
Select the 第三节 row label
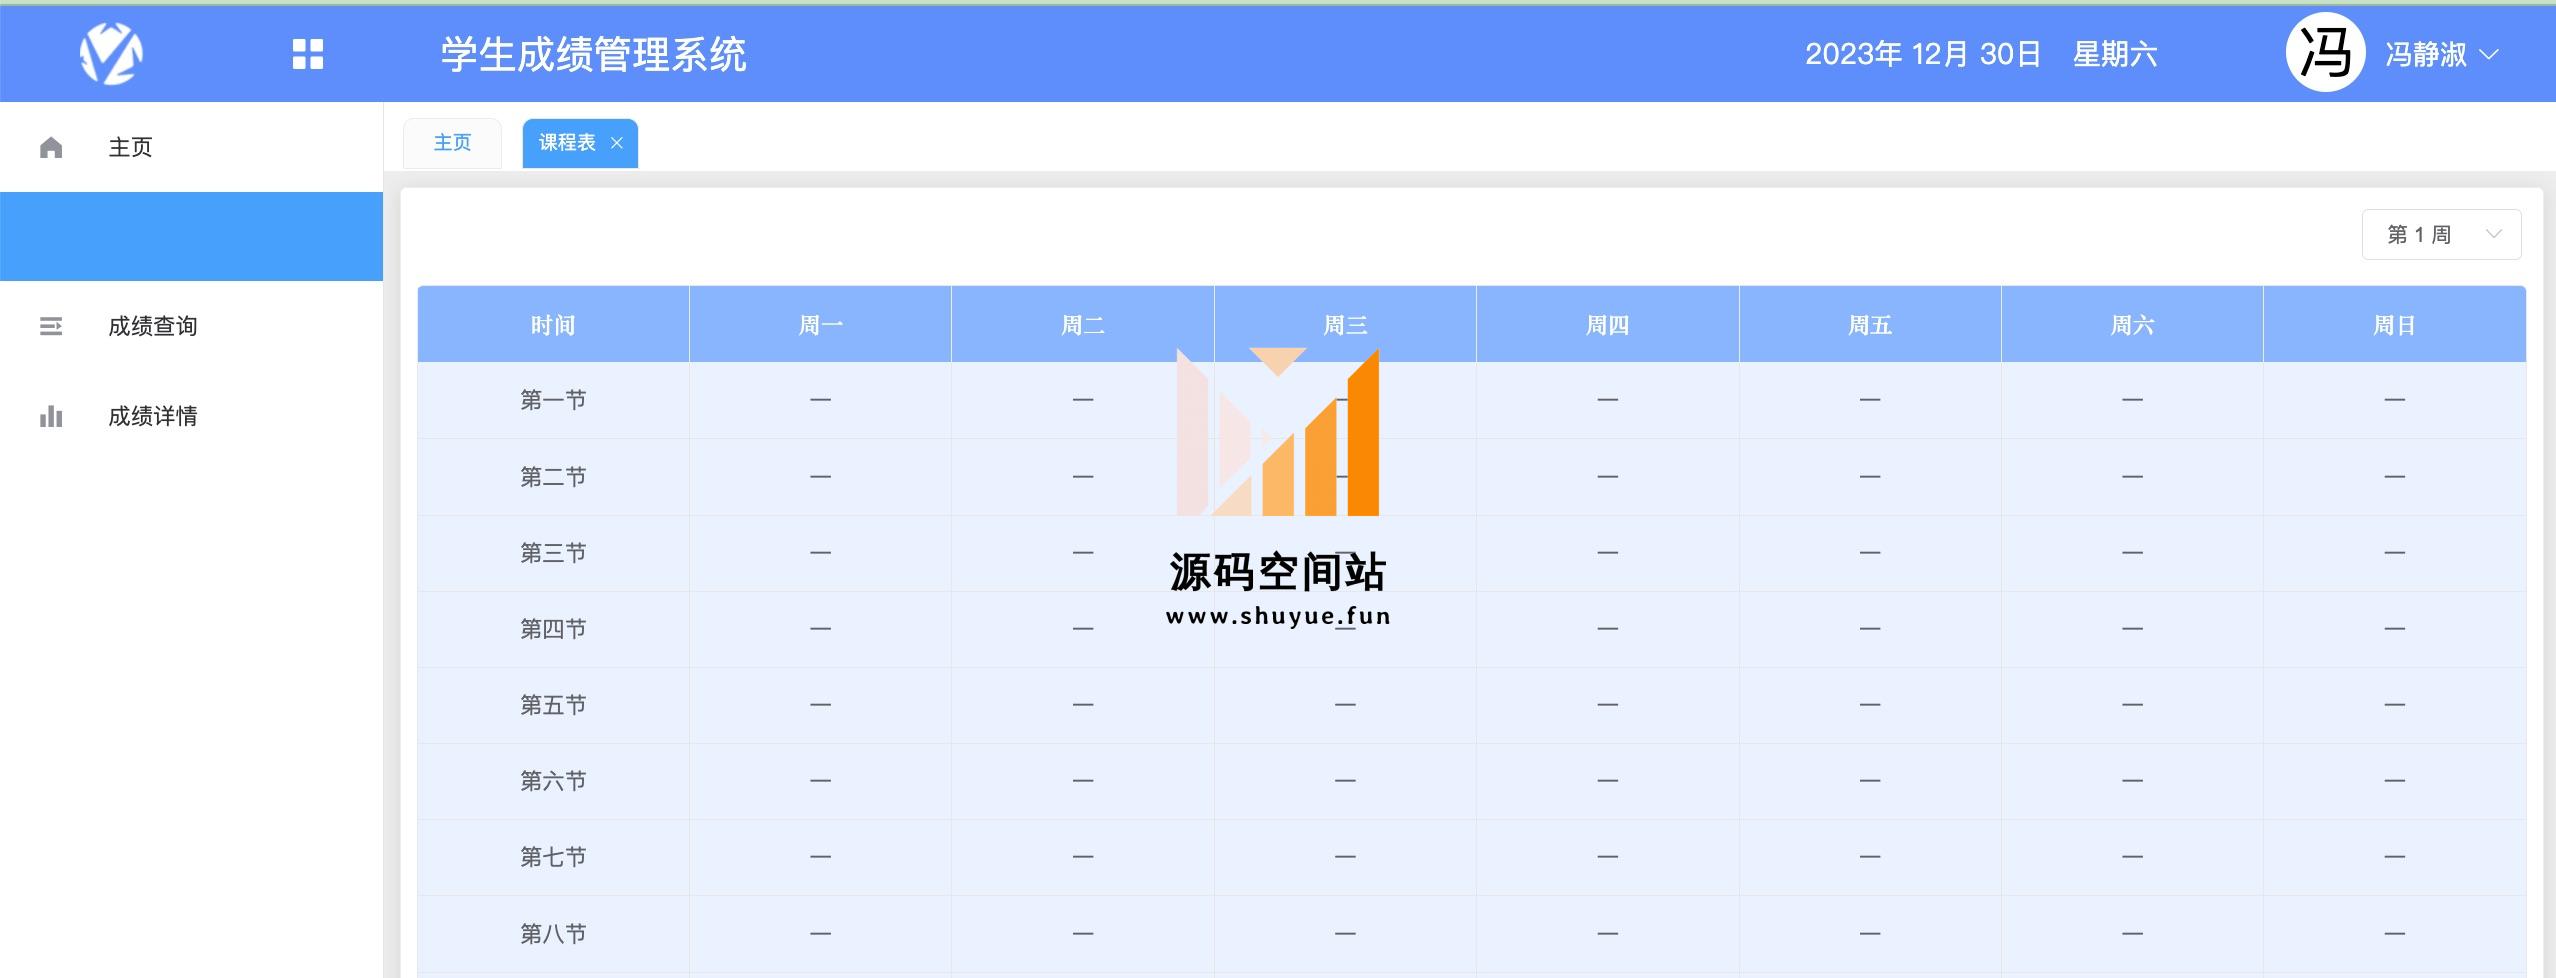[553, 553]
